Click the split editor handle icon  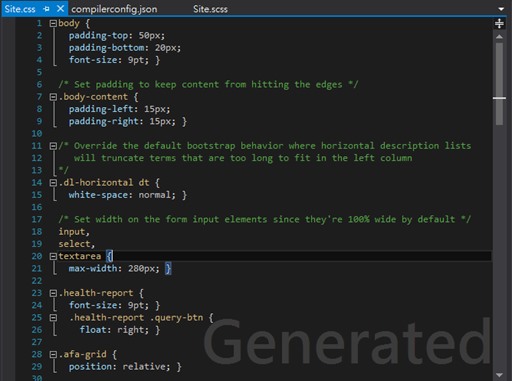[x=499, y=24]
